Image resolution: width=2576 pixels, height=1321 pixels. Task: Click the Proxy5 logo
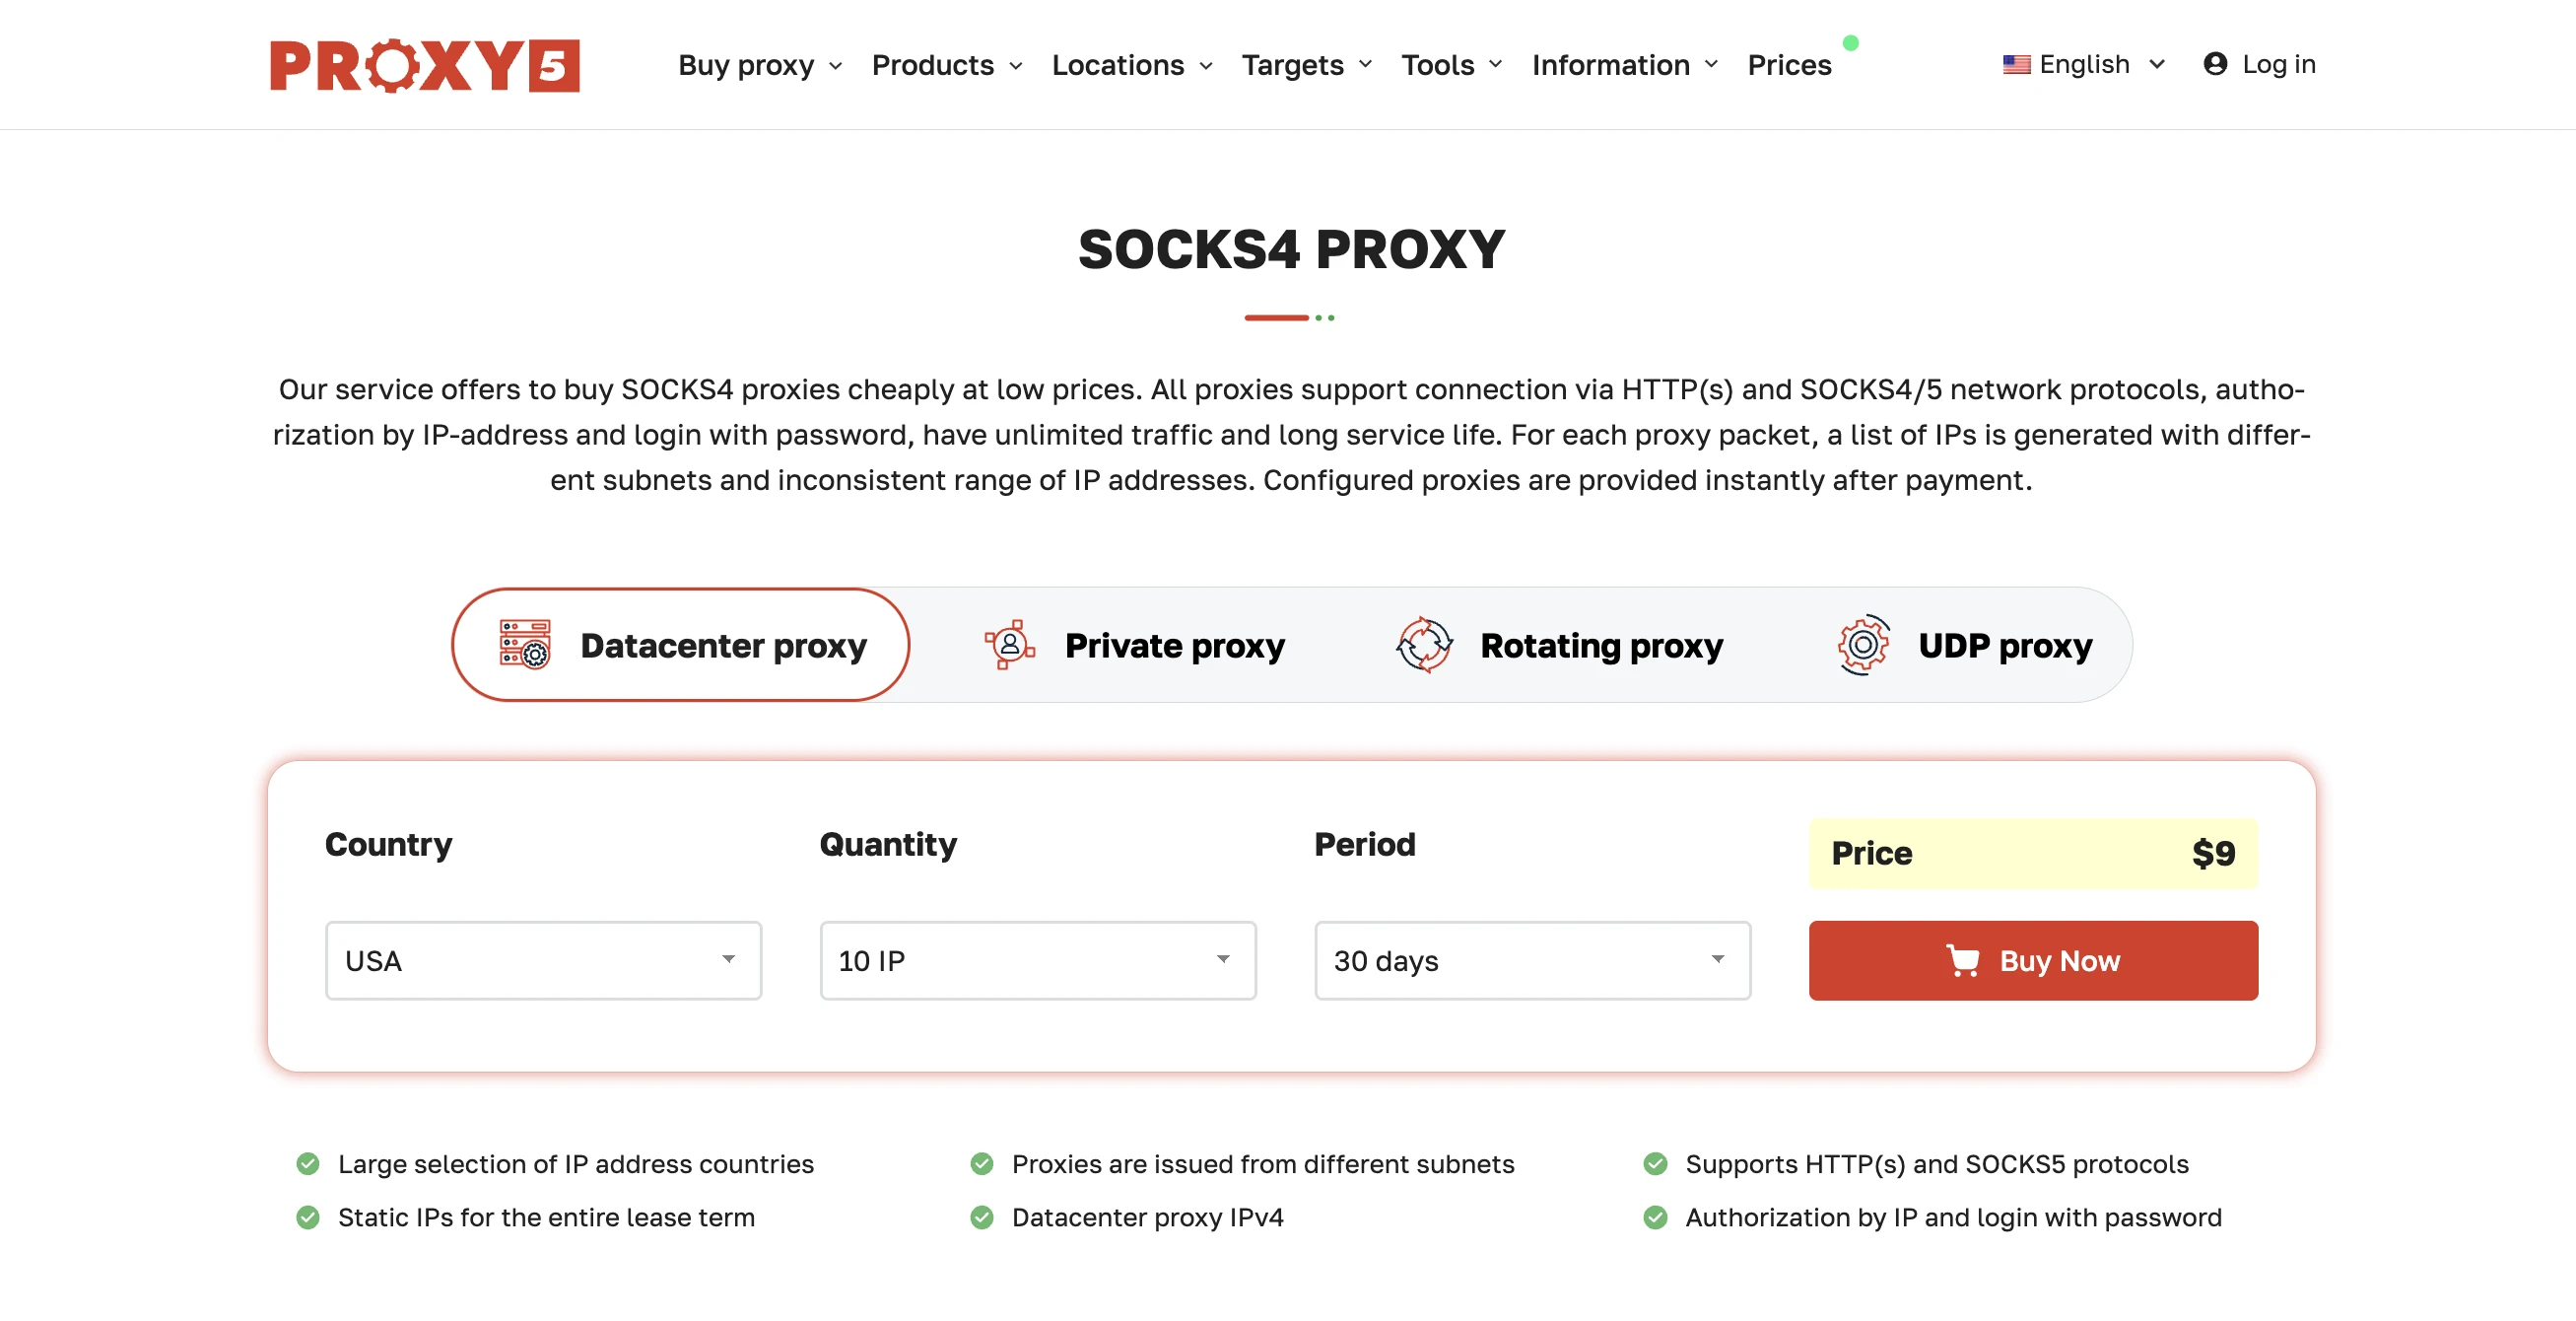[x=424, y=65]
